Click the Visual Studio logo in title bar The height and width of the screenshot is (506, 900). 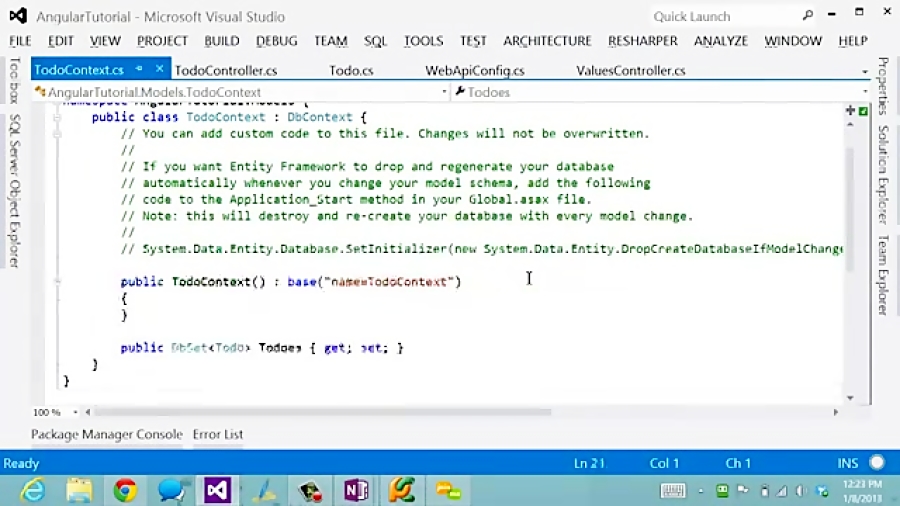(18, 16)
